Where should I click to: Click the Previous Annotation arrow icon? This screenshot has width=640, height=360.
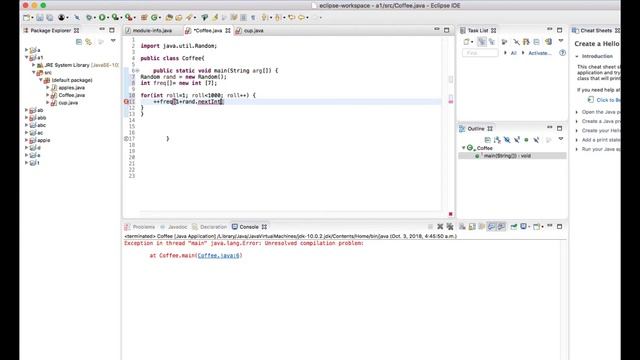tap(278, 18)
